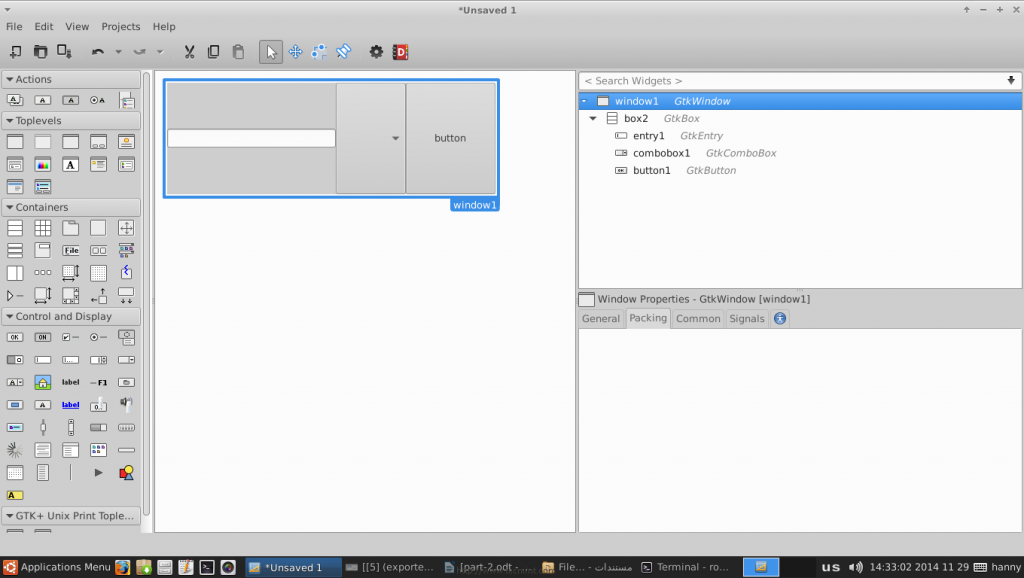The width and height of the screenshot is (1024, 578).
Task: Activate the Drag and Resize tool
Action: click(x=296, y=52)
